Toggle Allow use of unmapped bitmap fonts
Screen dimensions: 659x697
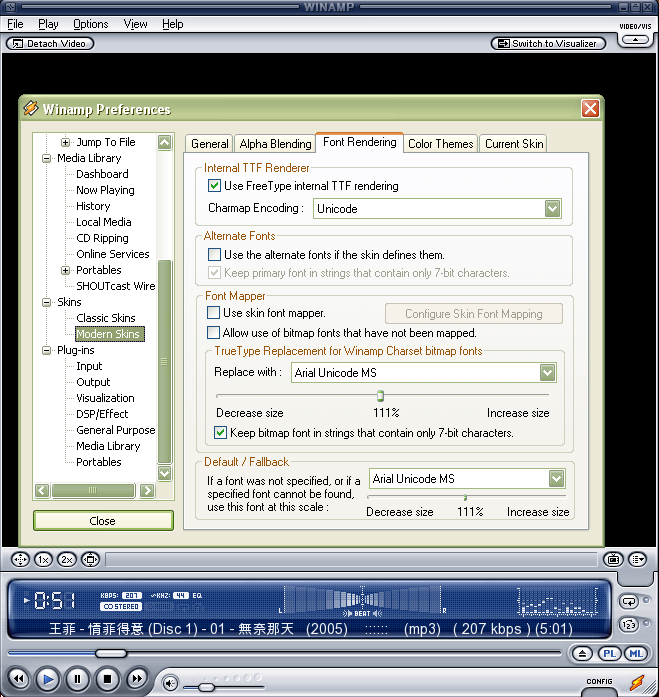click(213, 332)
